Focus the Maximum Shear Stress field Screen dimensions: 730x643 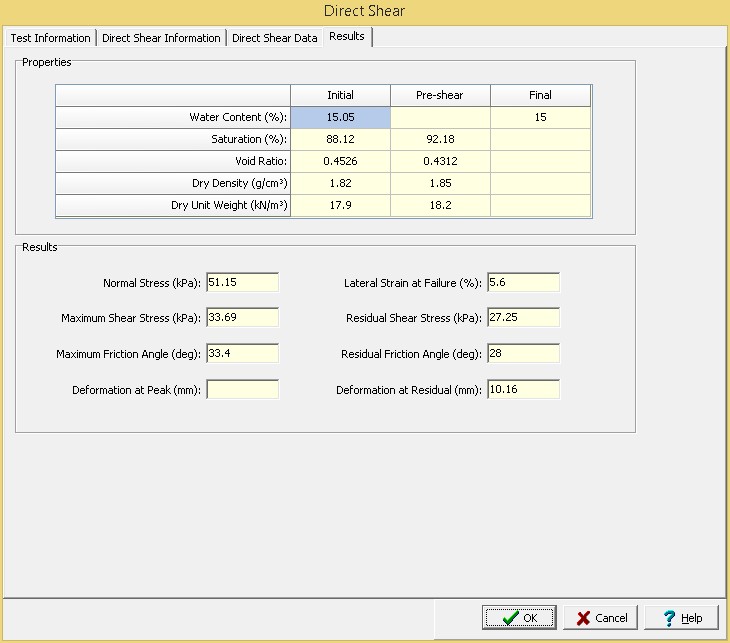pyautogui.click(x=242, y=318)
